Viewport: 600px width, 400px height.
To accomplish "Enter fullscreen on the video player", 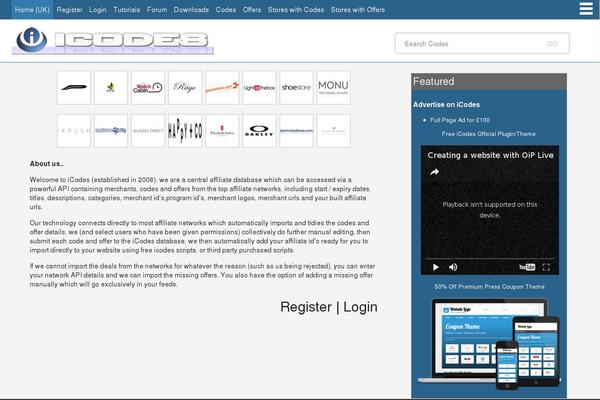I will [546, 267].
